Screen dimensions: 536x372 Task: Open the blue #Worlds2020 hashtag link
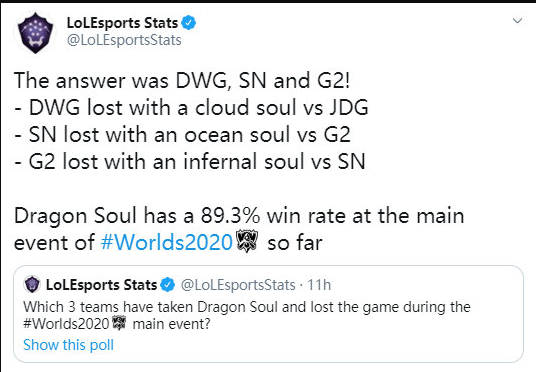point(166,243)
